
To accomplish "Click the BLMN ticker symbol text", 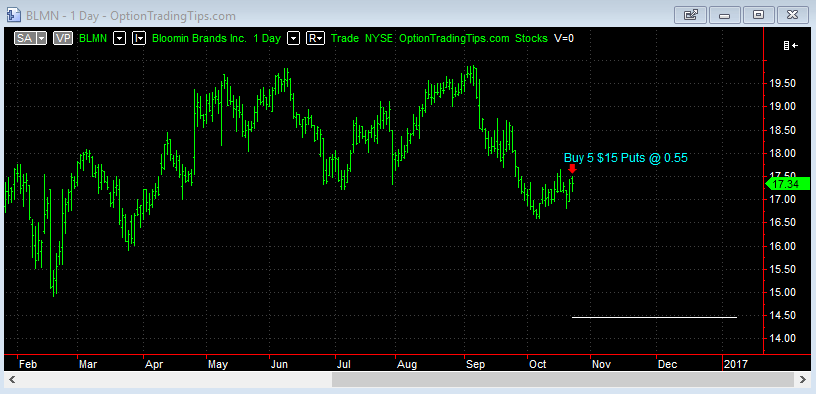I will (94, 38).
